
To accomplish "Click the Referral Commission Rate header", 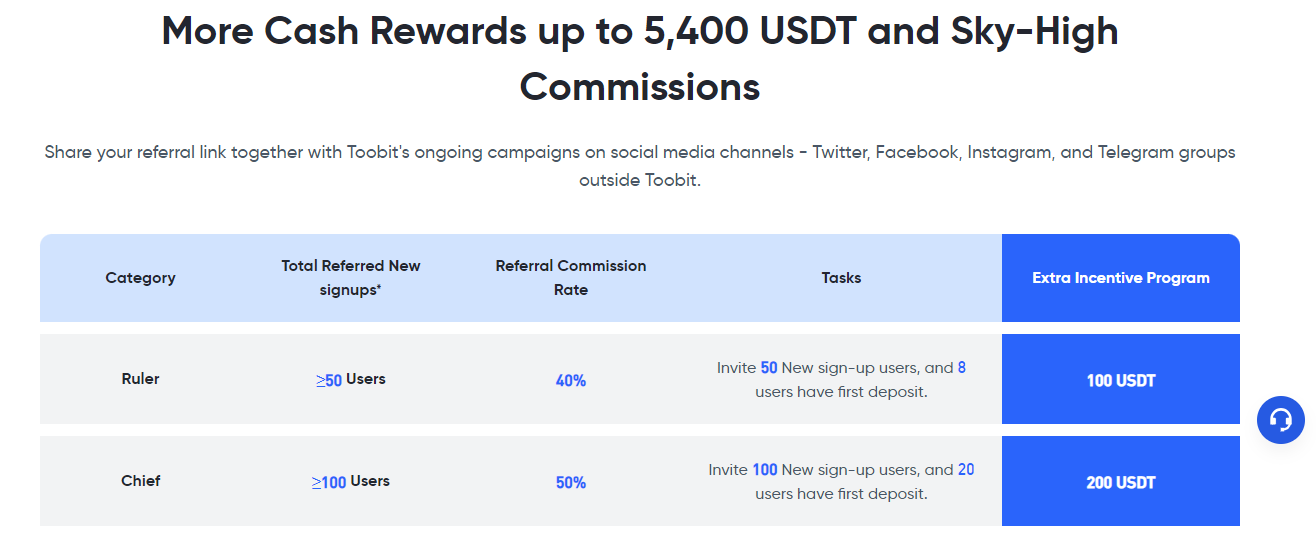I will 571,278.
